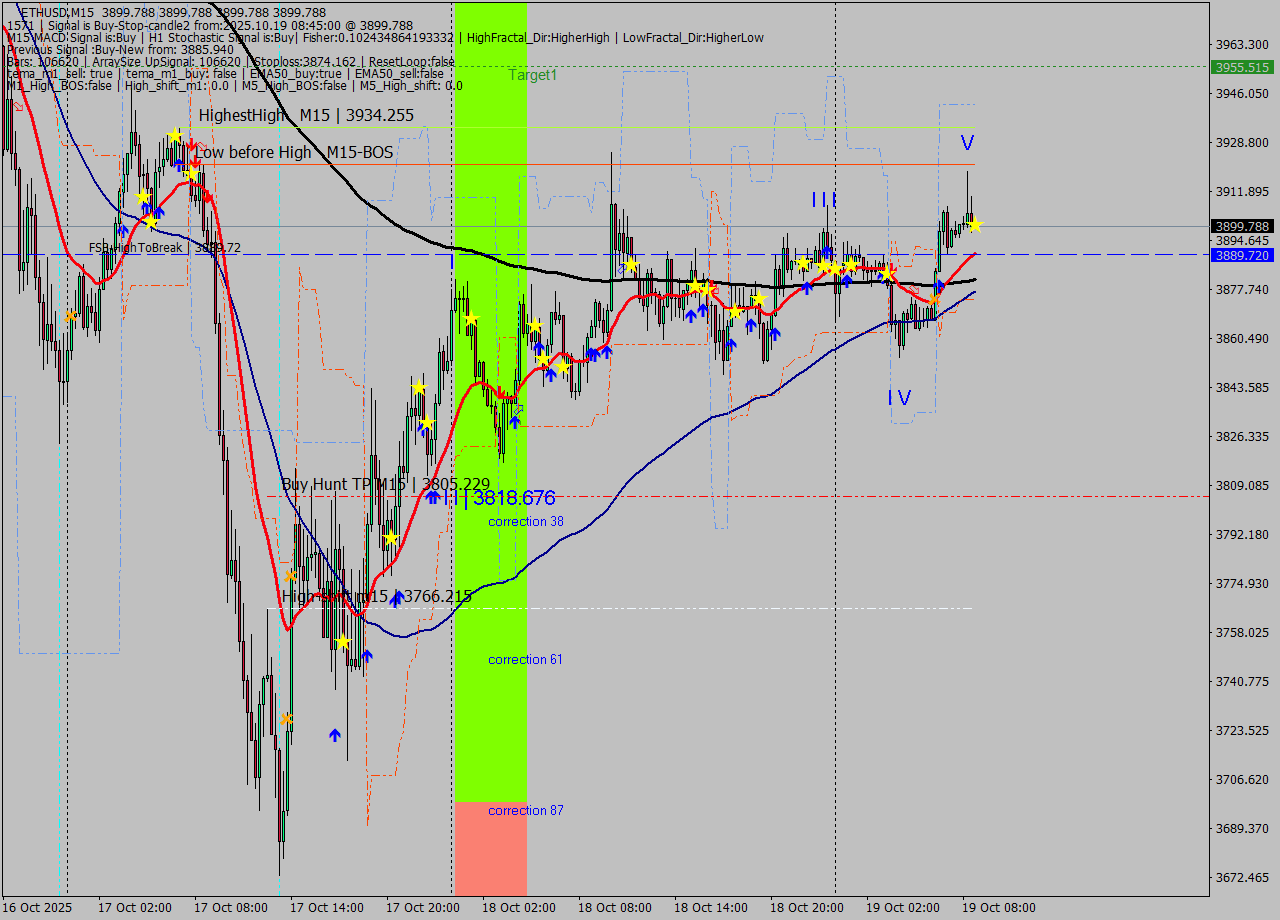Click the isolated blue up arrow below the 17 Oct 14:00 candles

point(335,735)
